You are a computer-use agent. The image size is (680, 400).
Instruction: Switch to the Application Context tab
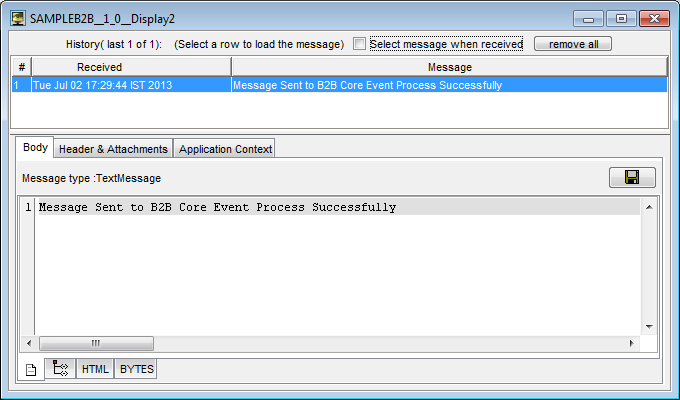pos(225,149)
